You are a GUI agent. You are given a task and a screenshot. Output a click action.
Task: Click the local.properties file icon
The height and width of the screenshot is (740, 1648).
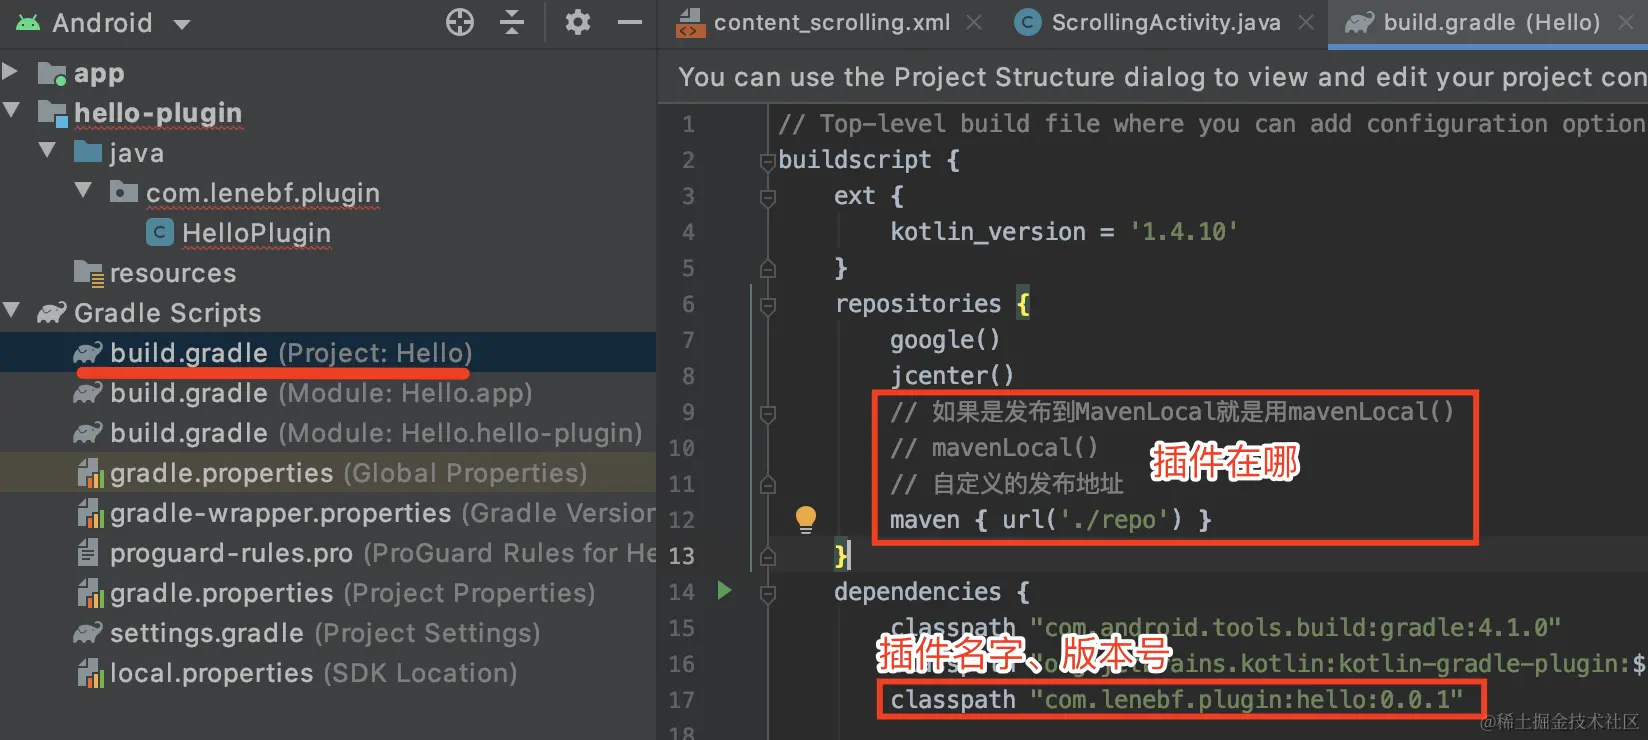(x=90, y=673)
